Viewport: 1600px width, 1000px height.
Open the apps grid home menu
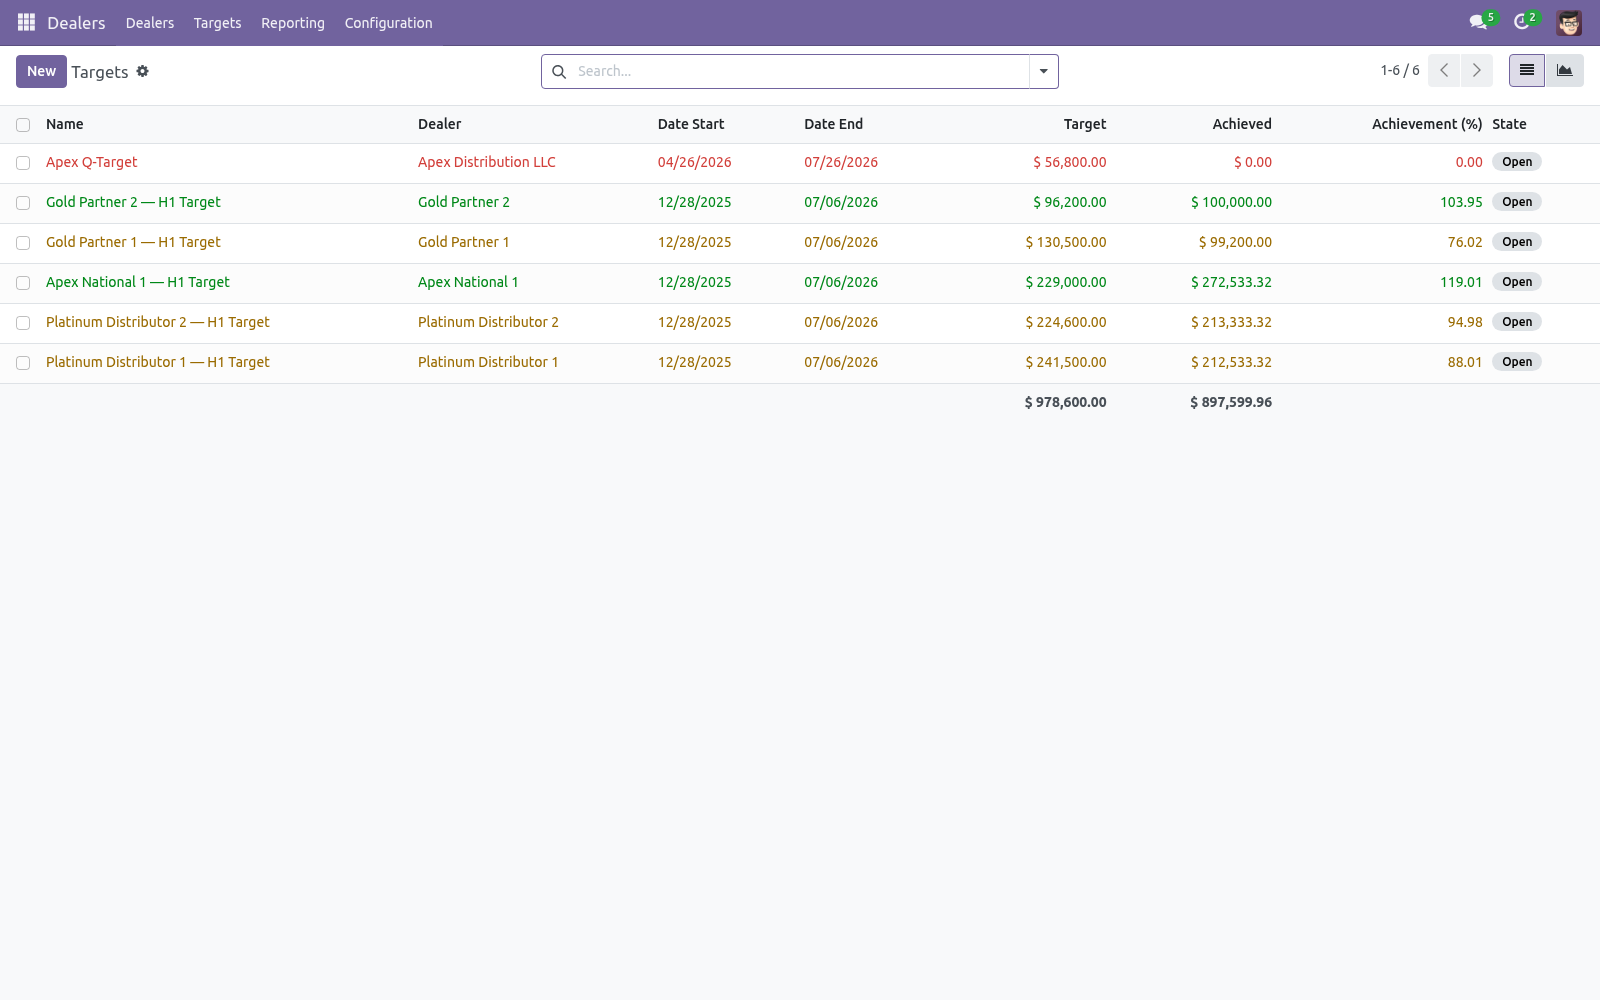coord(26,22)
